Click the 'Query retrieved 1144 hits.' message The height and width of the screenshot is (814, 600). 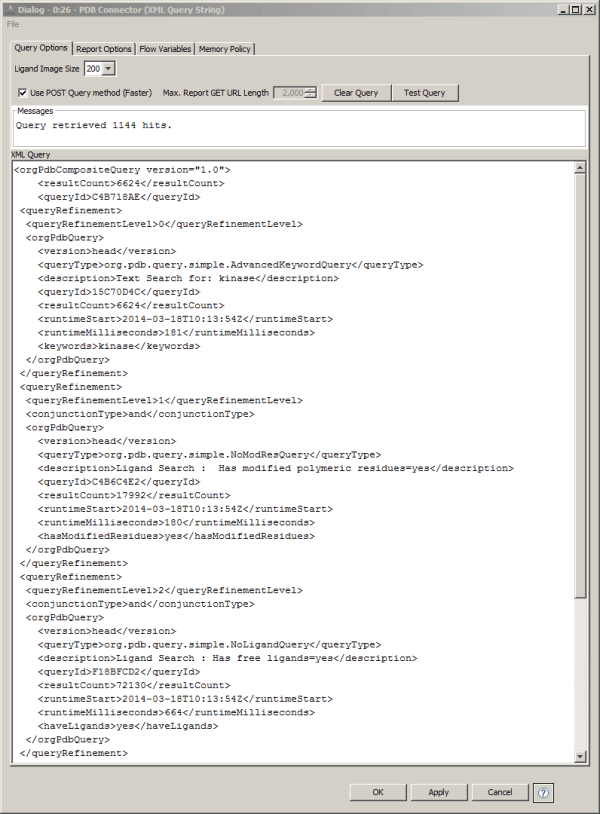(93, 125)
